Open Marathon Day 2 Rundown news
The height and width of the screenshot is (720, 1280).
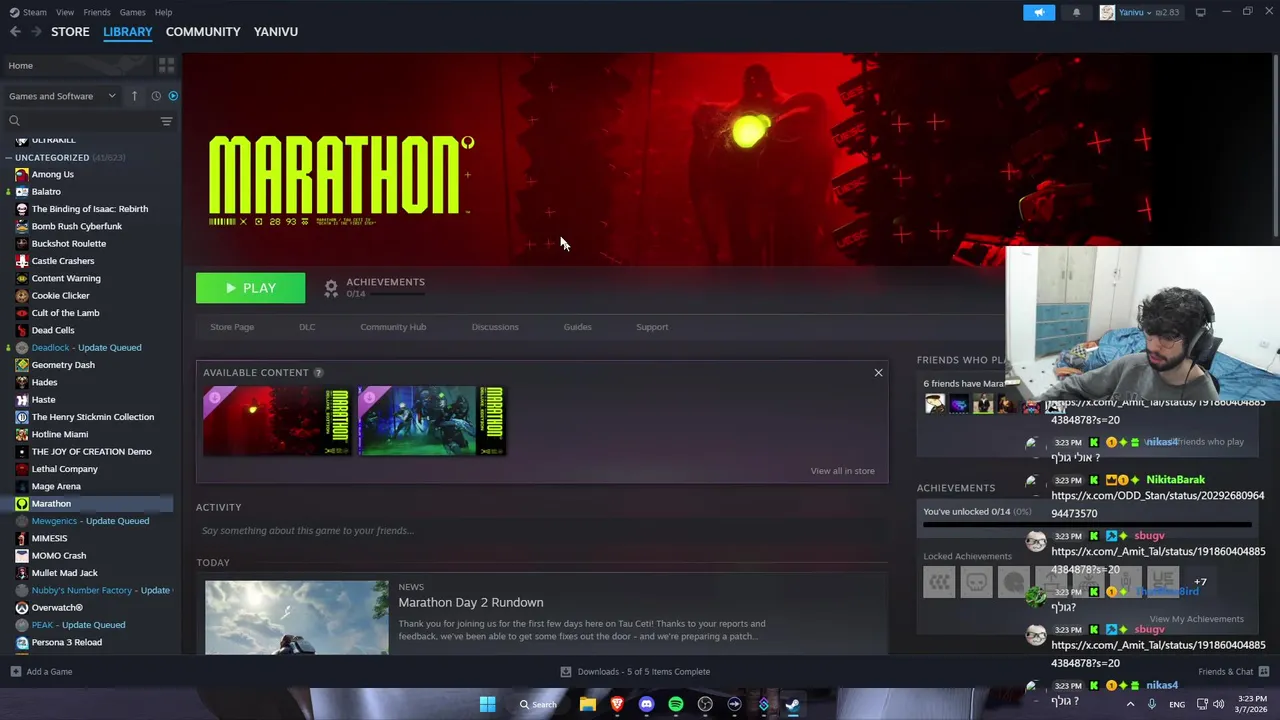click(x=471, y=602)
